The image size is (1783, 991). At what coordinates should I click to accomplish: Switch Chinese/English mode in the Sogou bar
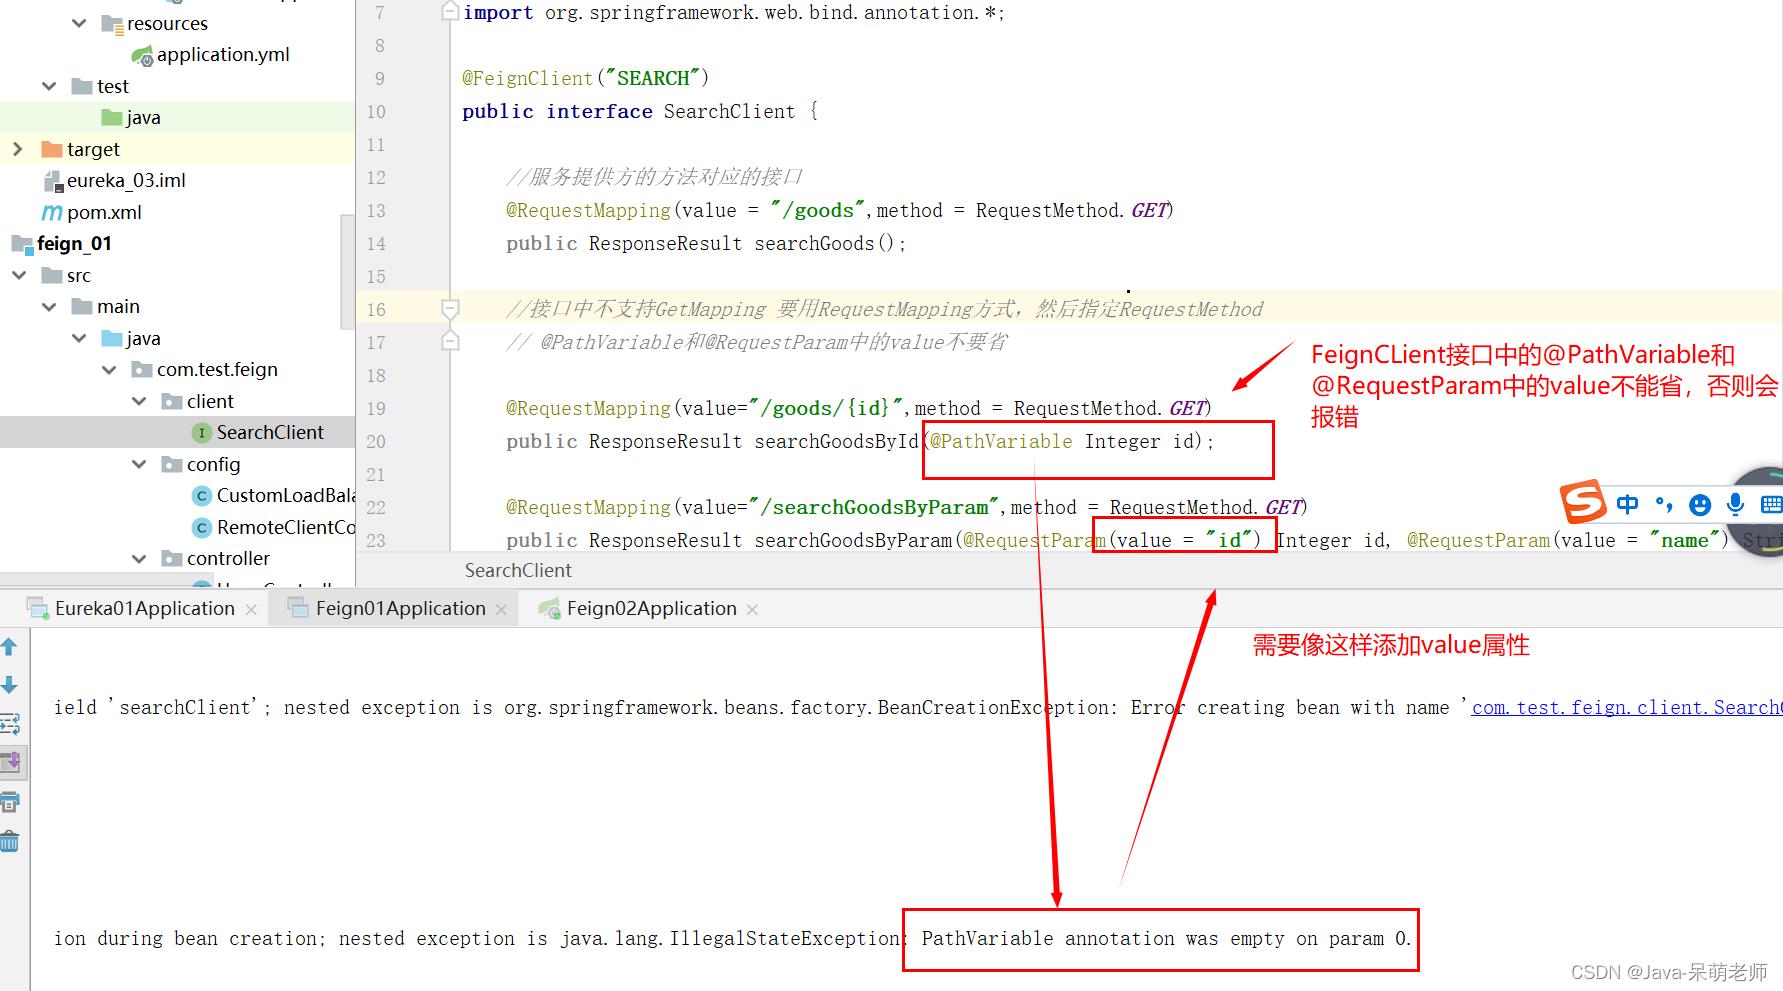coord(1628,504)
